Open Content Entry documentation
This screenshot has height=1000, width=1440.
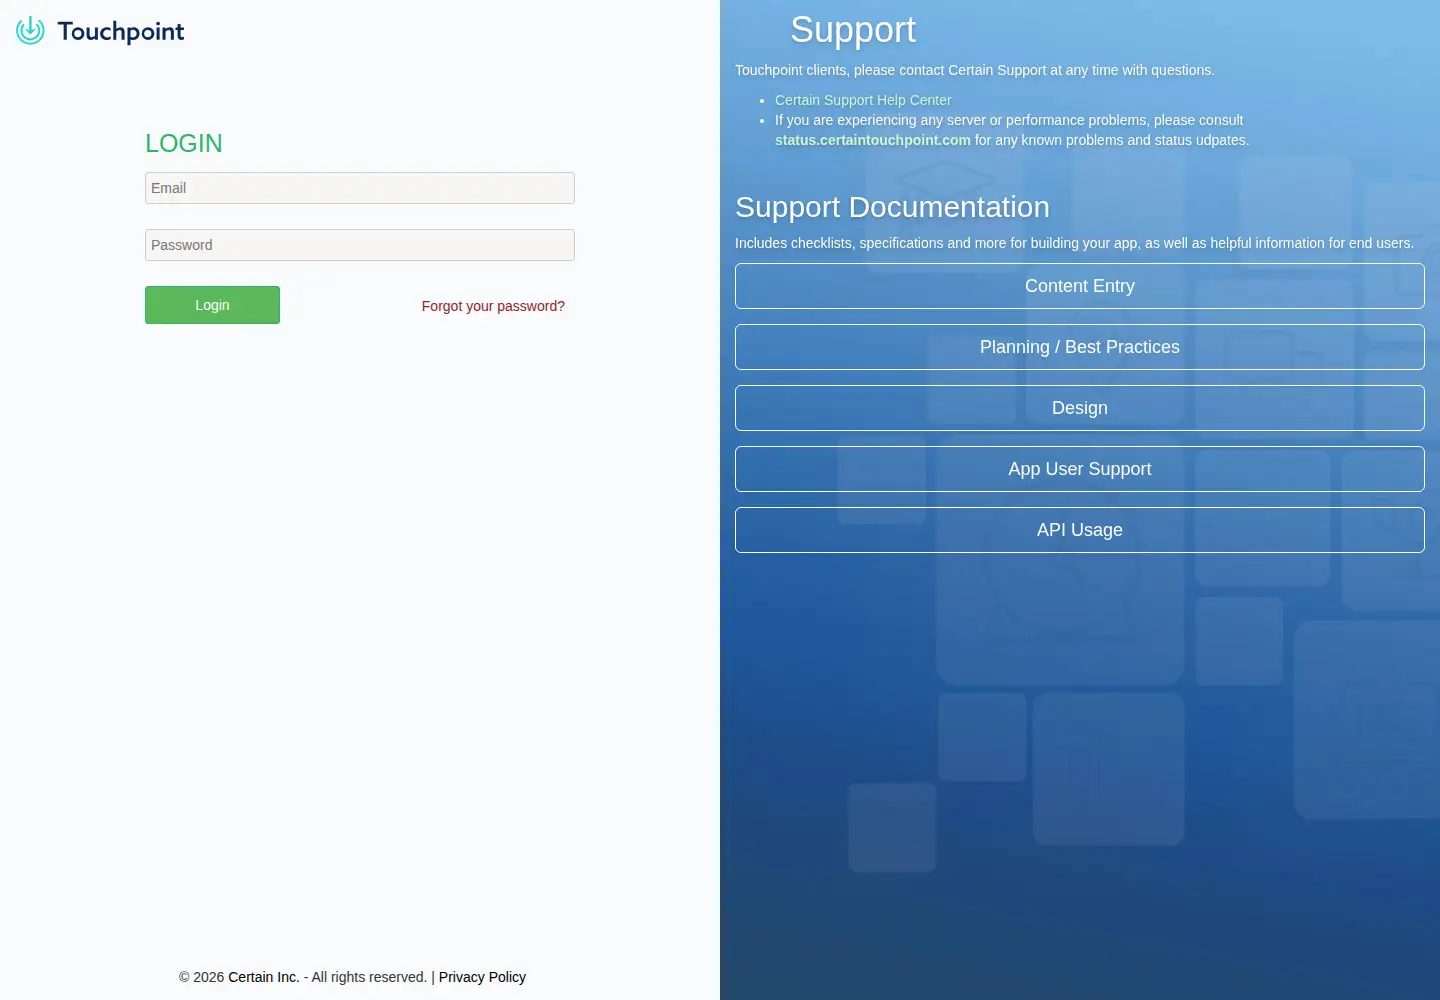1080,286
